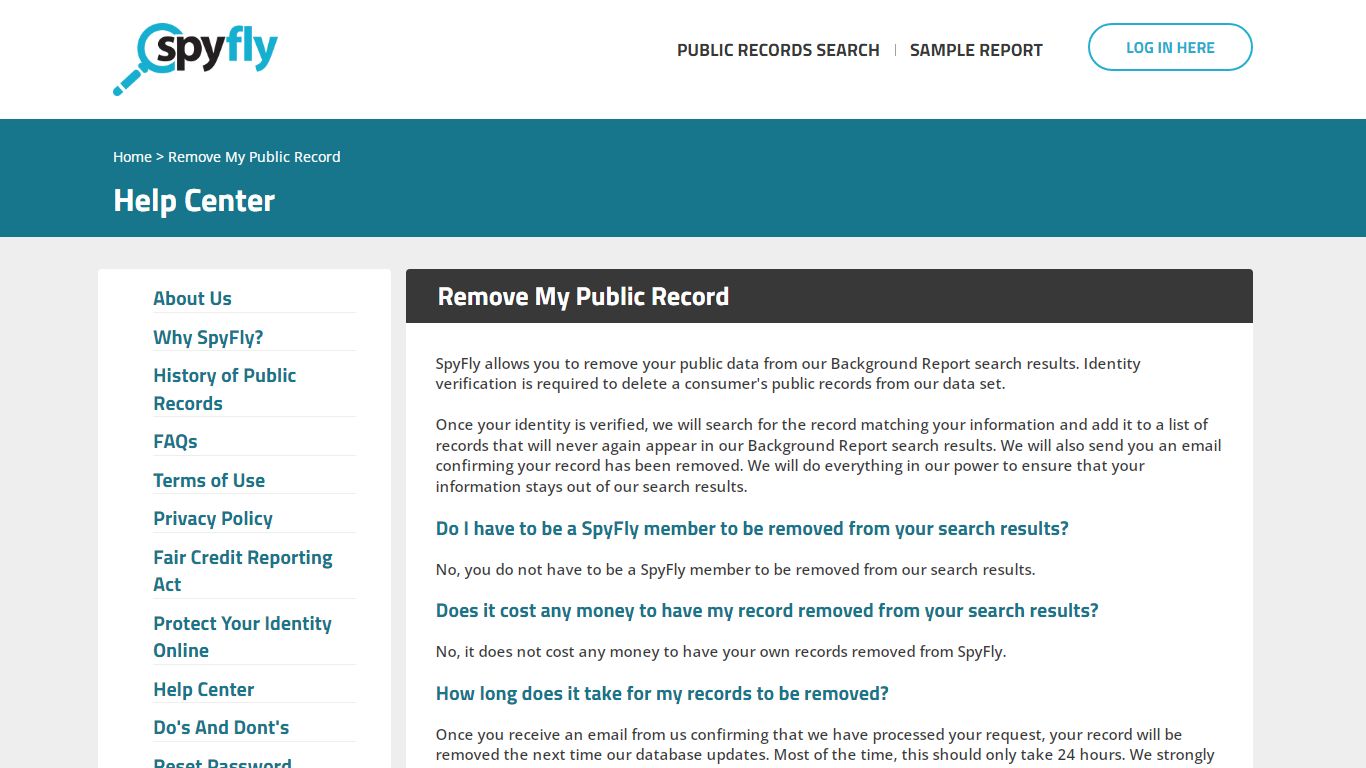Open Public Records Search
Image resolution: width=1366 pixels, height=768 pixels.
click(778, 50)
